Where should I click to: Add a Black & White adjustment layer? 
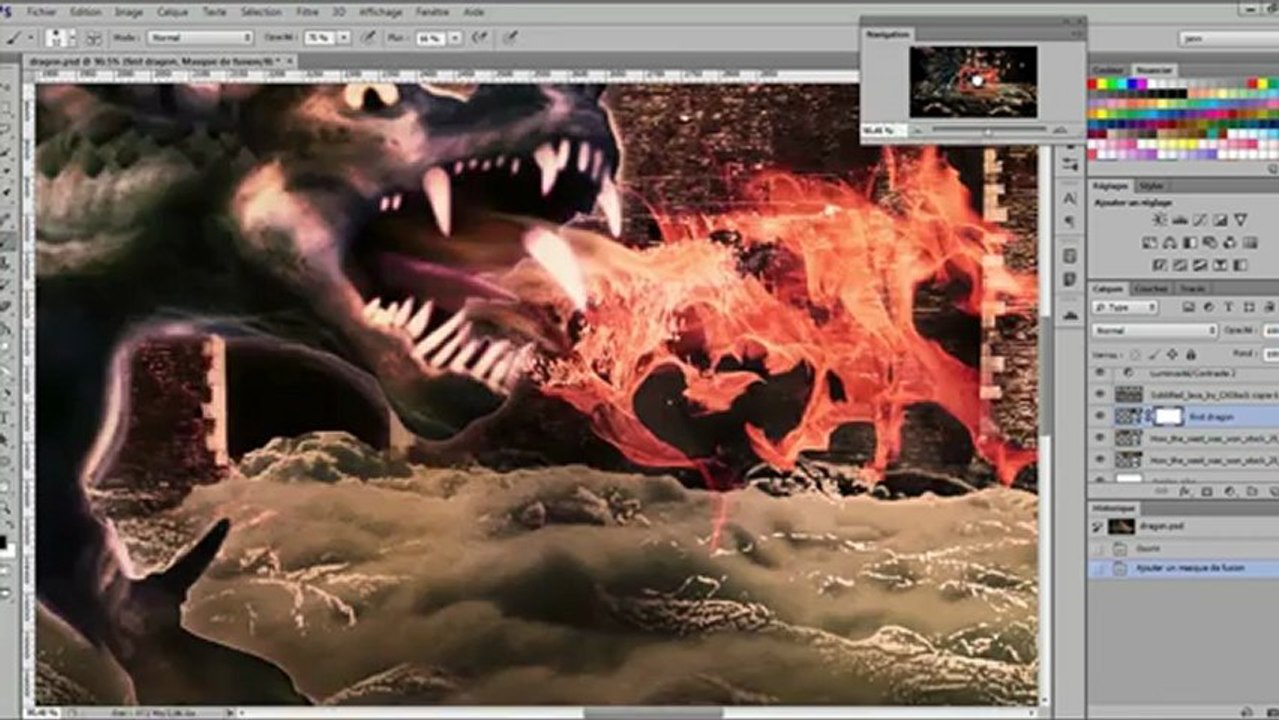point(1190,242)
